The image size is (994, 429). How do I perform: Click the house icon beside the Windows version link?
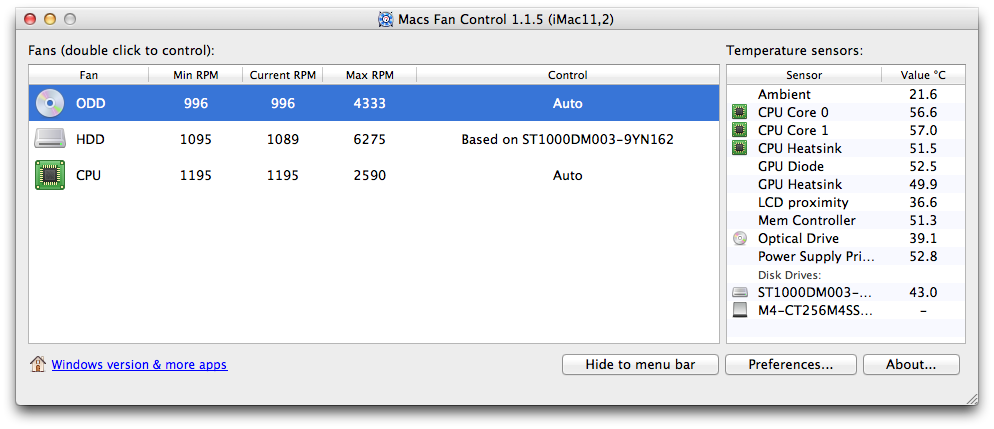(38, 364)
